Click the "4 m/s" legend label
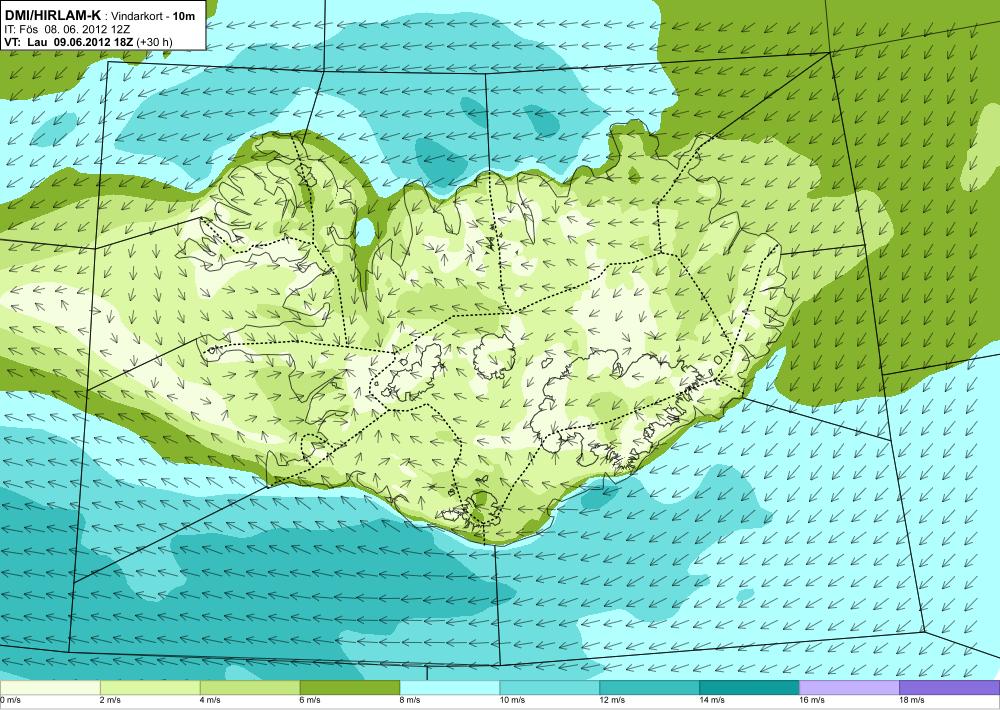Image resolution: width=1000 pixels, height=710 pixels. (211, 700)
